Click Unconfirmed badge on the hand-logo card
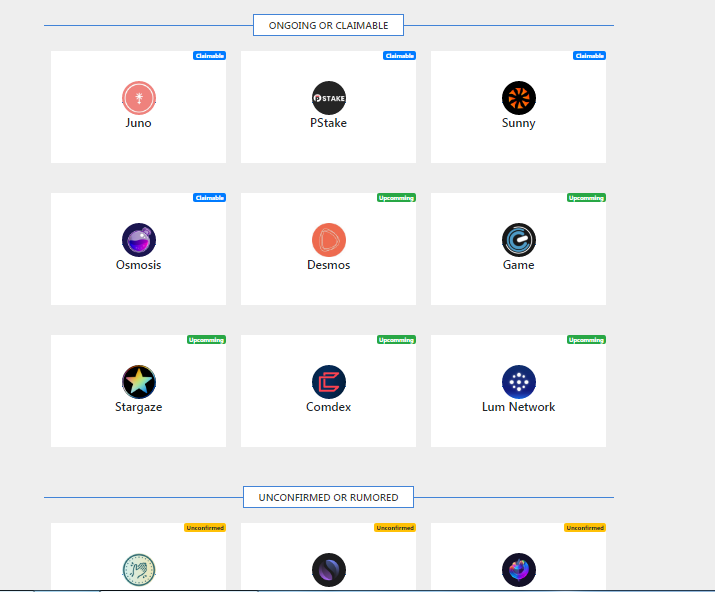The height and width of the screenshot is (592, 715). 205,528
